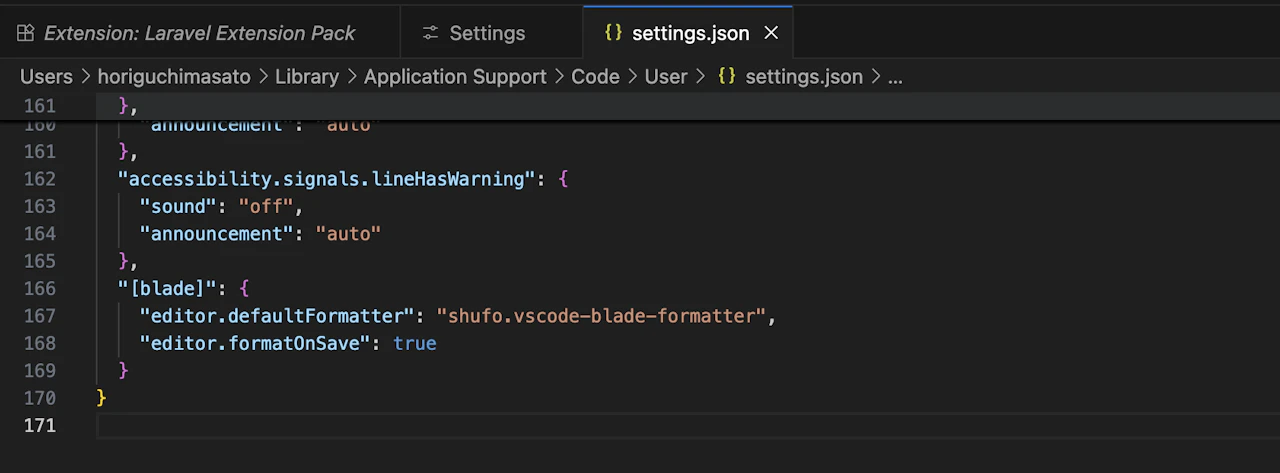
Task: Select the settings.json editor tab
Action: click(x=688, y=33)
